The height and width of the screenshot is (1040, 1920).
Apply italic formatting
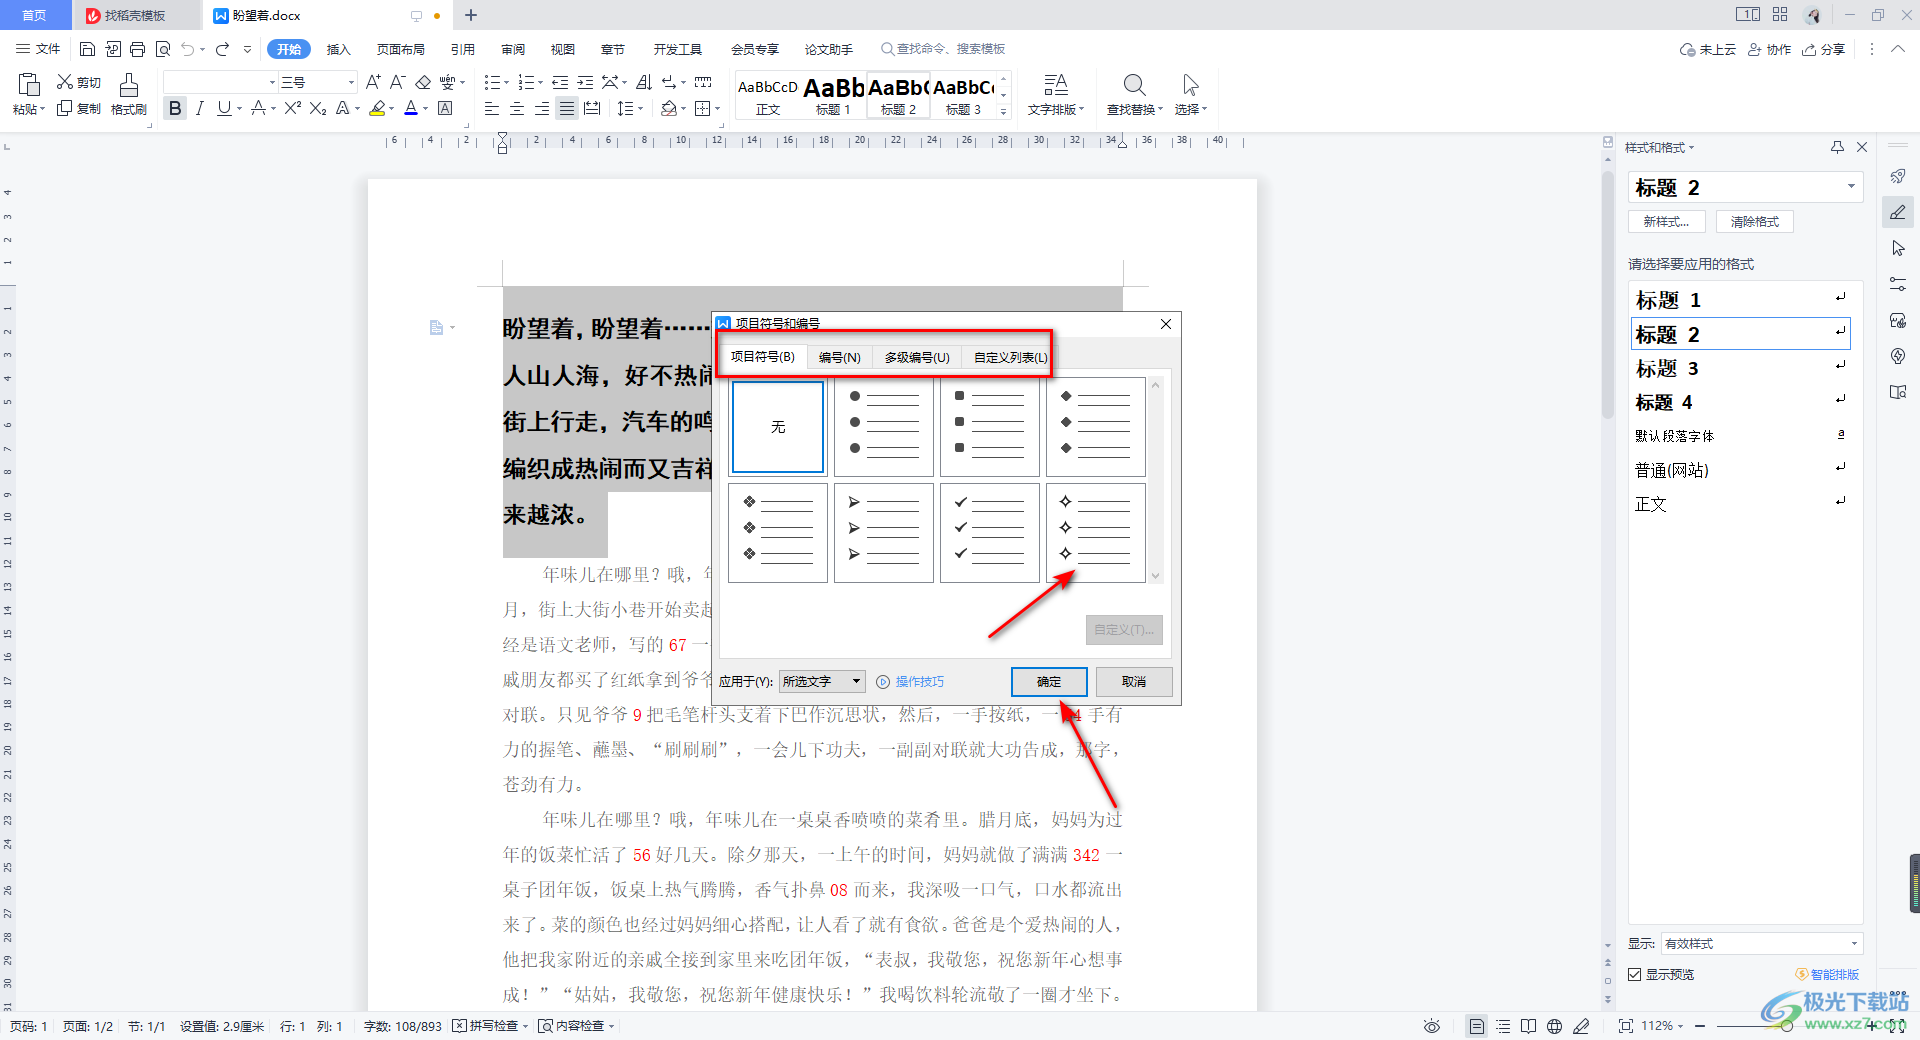click(200, 109)
